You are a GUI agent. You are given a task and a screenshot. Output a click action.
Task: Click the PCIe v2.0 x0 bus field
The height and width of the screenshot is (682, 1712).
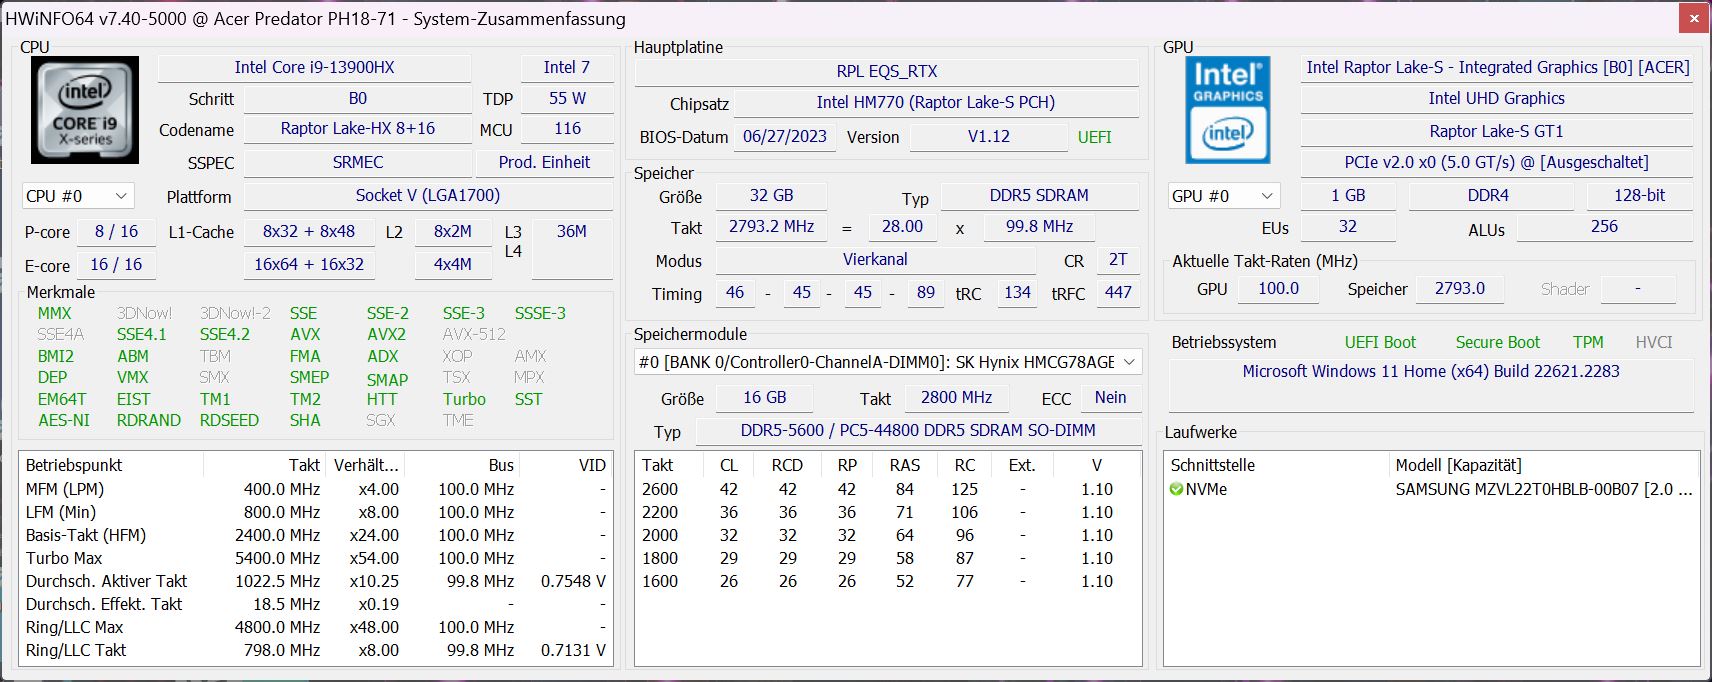[x=1496, y=162]
